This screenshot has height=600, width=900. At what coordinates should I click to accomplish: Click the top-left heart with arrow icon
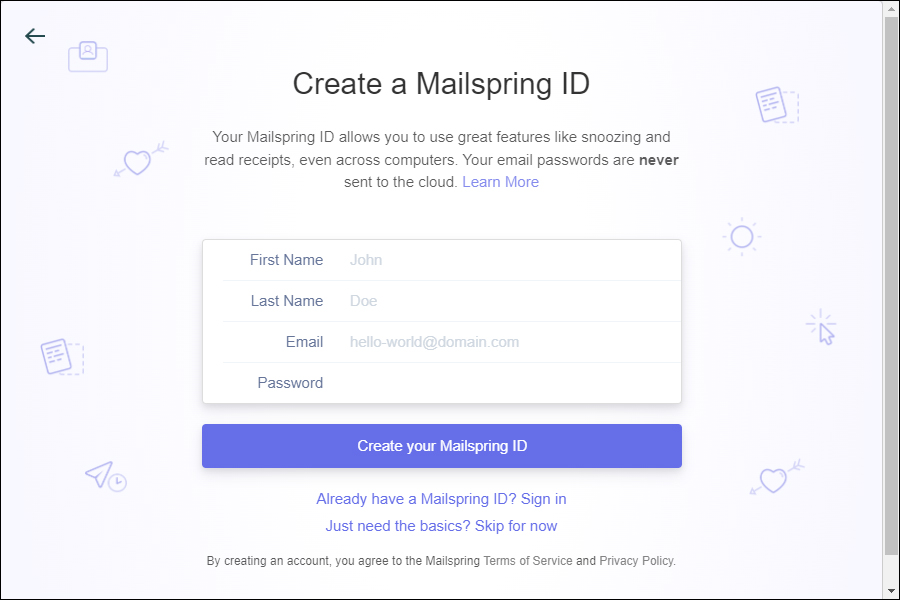pyautogui.click(x=140, y=160)
